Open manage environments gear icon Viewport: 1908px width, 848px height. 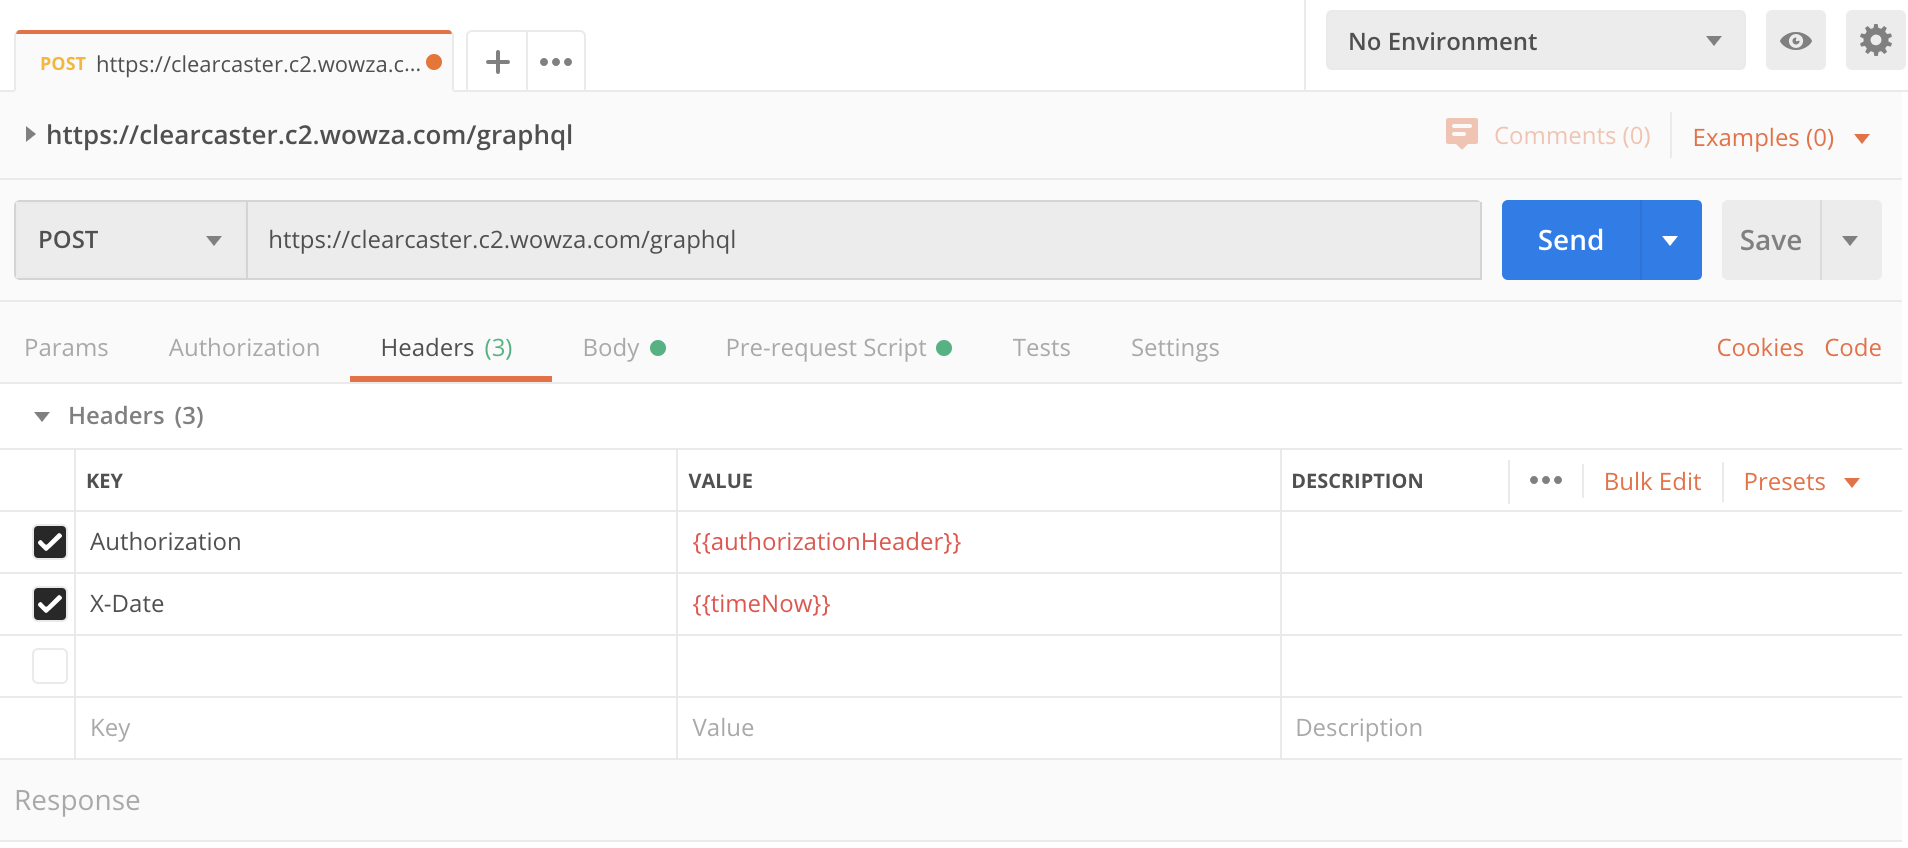pos(1875,41)
